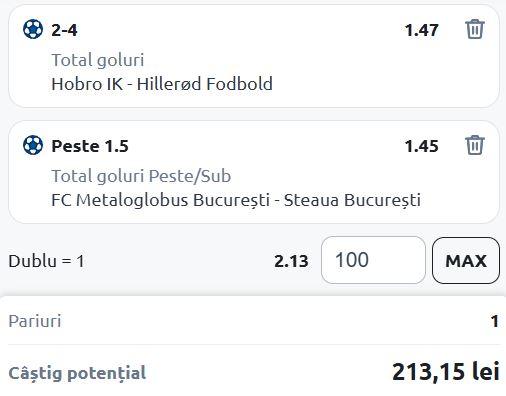Click the 213,15 lei potential winnings amount

446,372
